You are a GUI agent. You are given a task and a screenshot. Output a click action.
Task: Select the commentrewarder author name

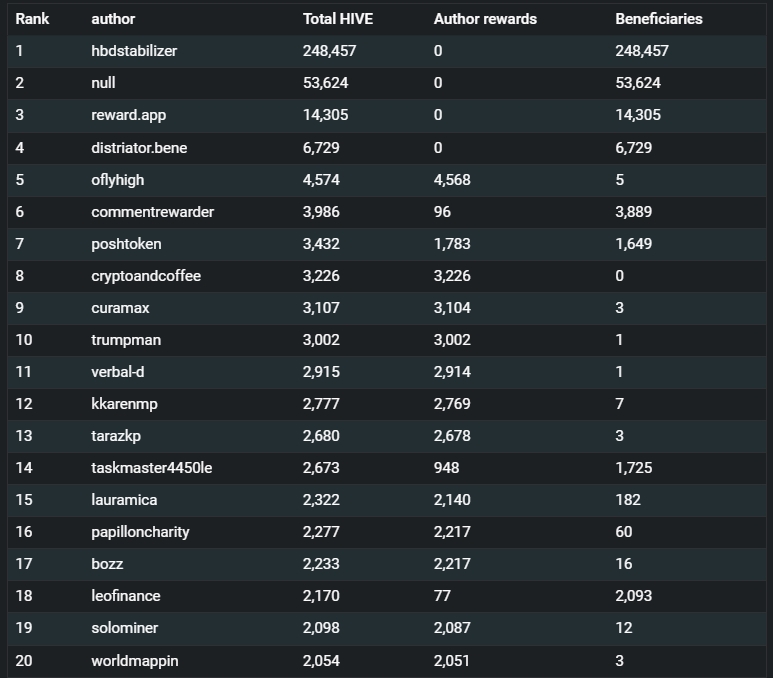click(152, 212)
